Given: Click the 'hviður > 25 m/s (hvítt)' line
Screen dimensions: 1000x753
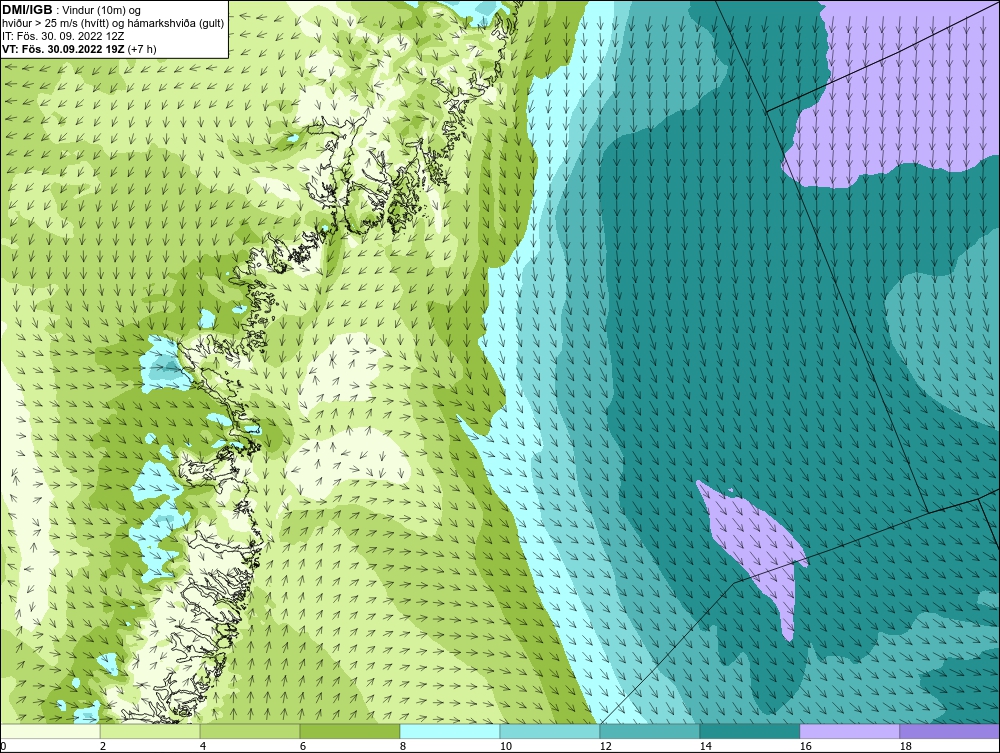Looking at the screenshot, I should [113, 23].
